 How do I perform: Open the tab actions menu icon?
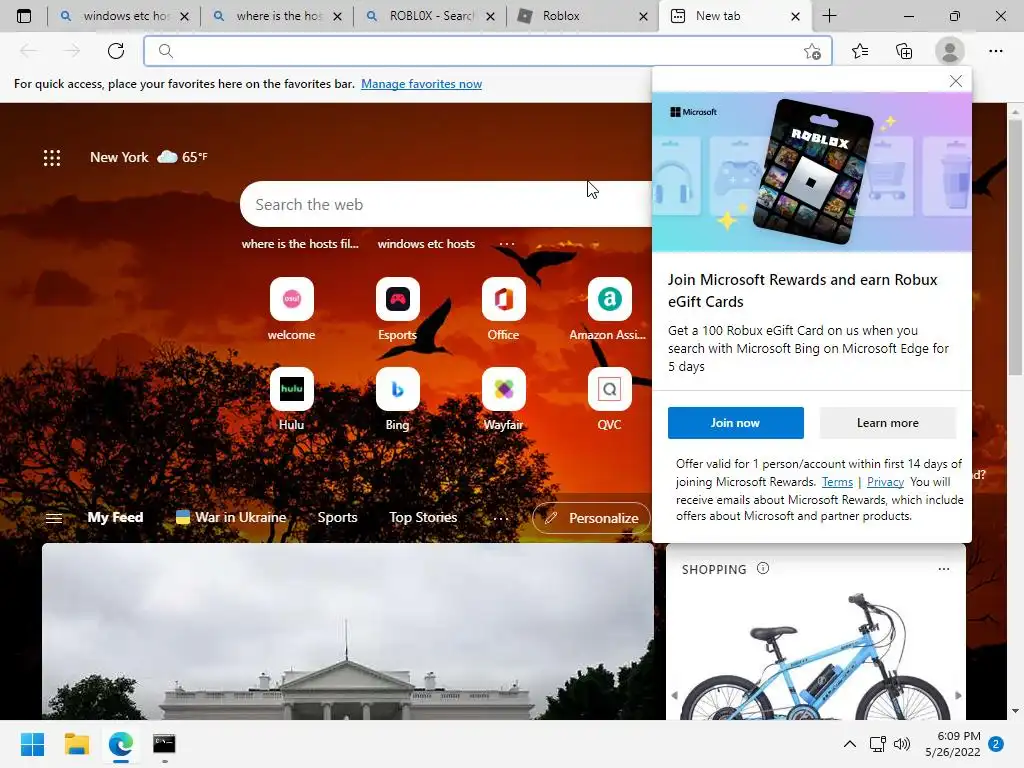[x=24, y=16]
